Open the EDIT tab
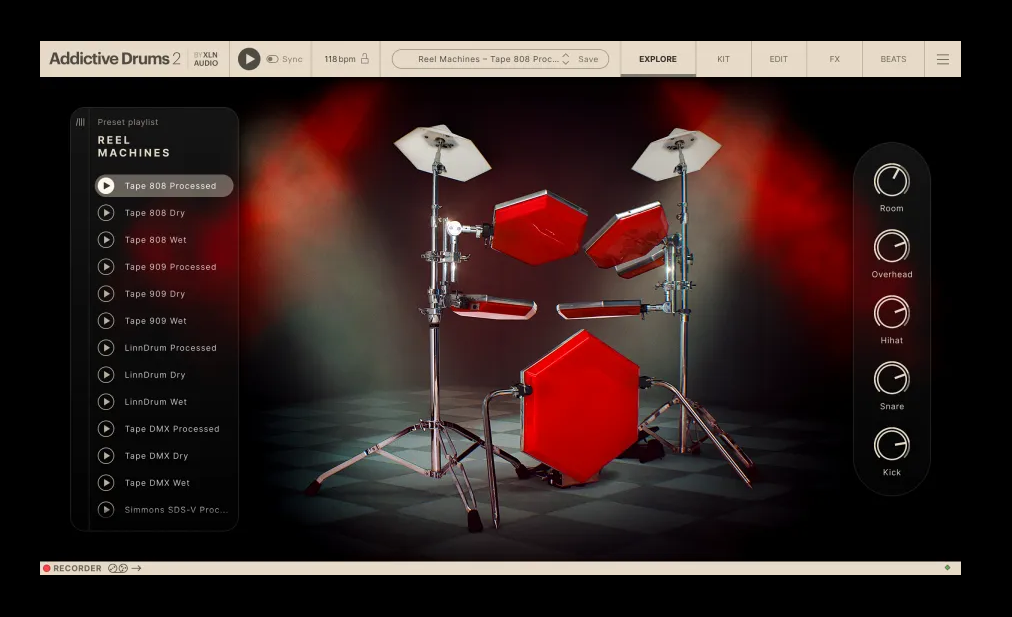The width and height of the screenshot is (1012, 617). (778, 59)
